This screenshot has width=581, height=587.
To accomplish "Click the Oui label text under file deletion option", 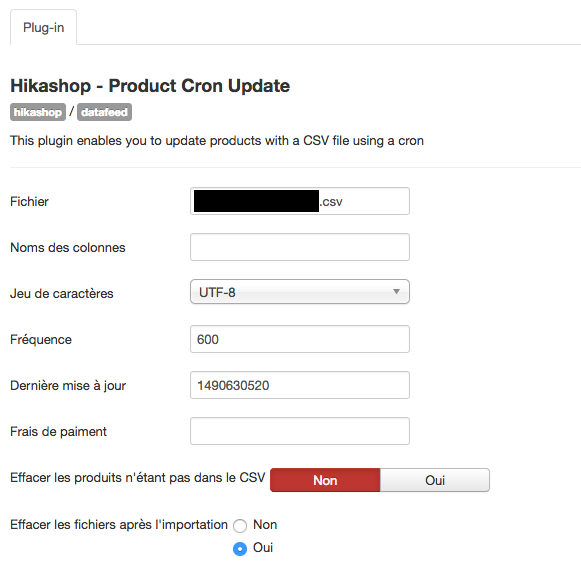I will click(263, 548).
